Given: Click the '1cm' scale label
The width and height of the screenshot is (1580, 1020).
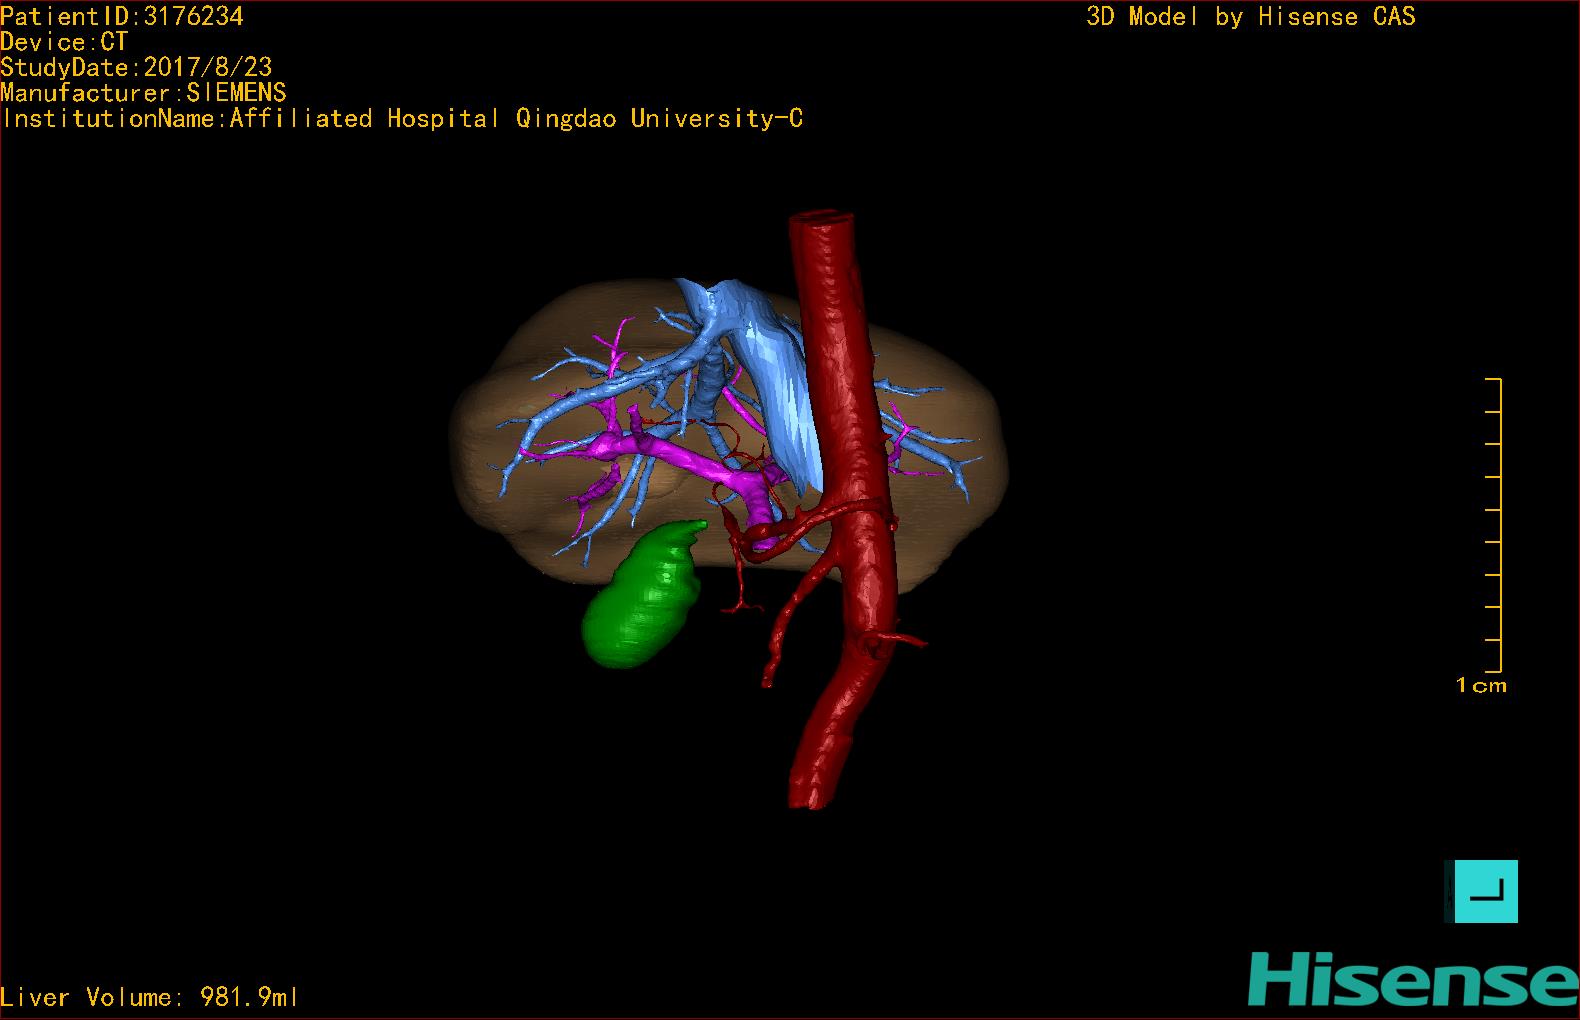Looking at the screenshot, I should 1481,686.
